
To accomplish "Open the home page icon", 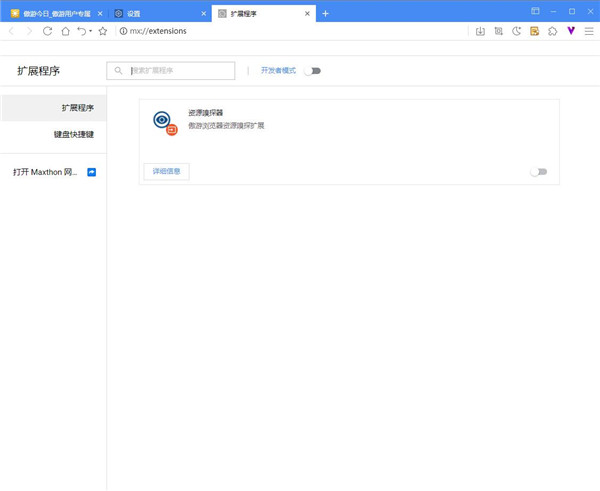I will (65, 31).
